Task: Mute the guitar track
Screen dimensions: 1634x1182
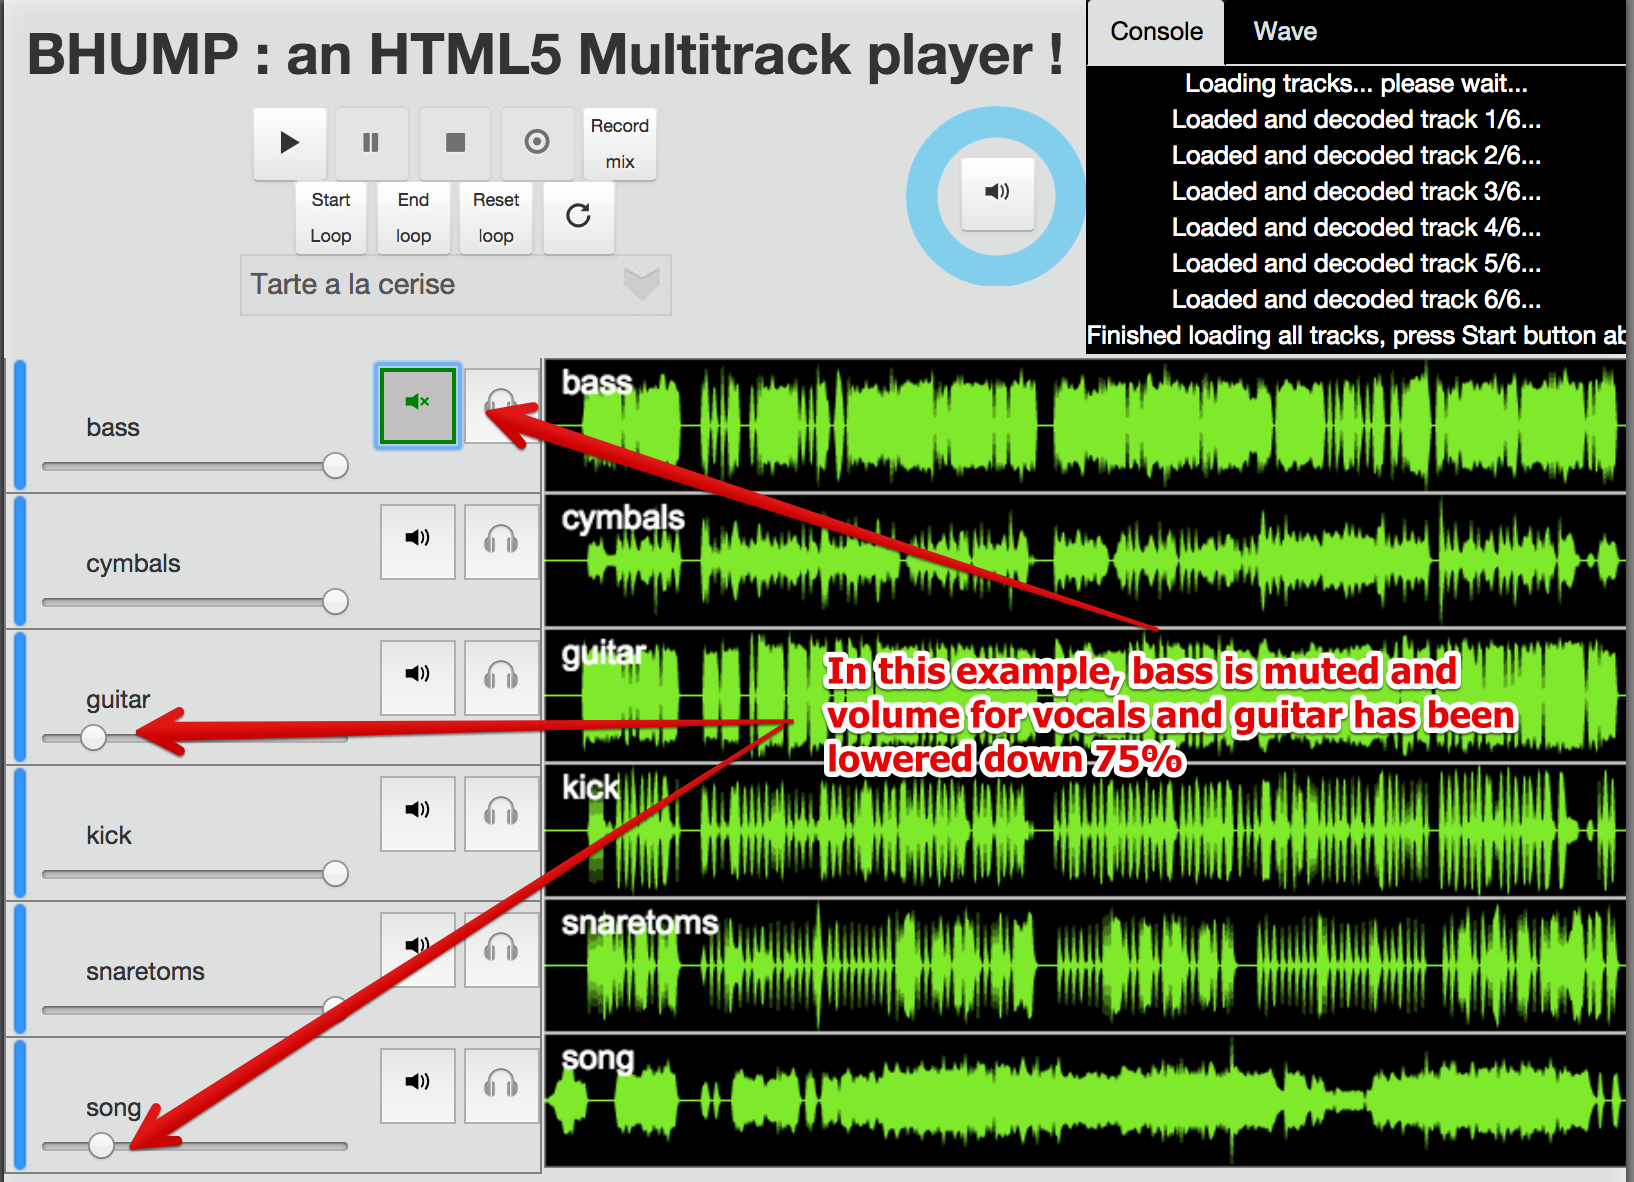Action: (418, 677)
